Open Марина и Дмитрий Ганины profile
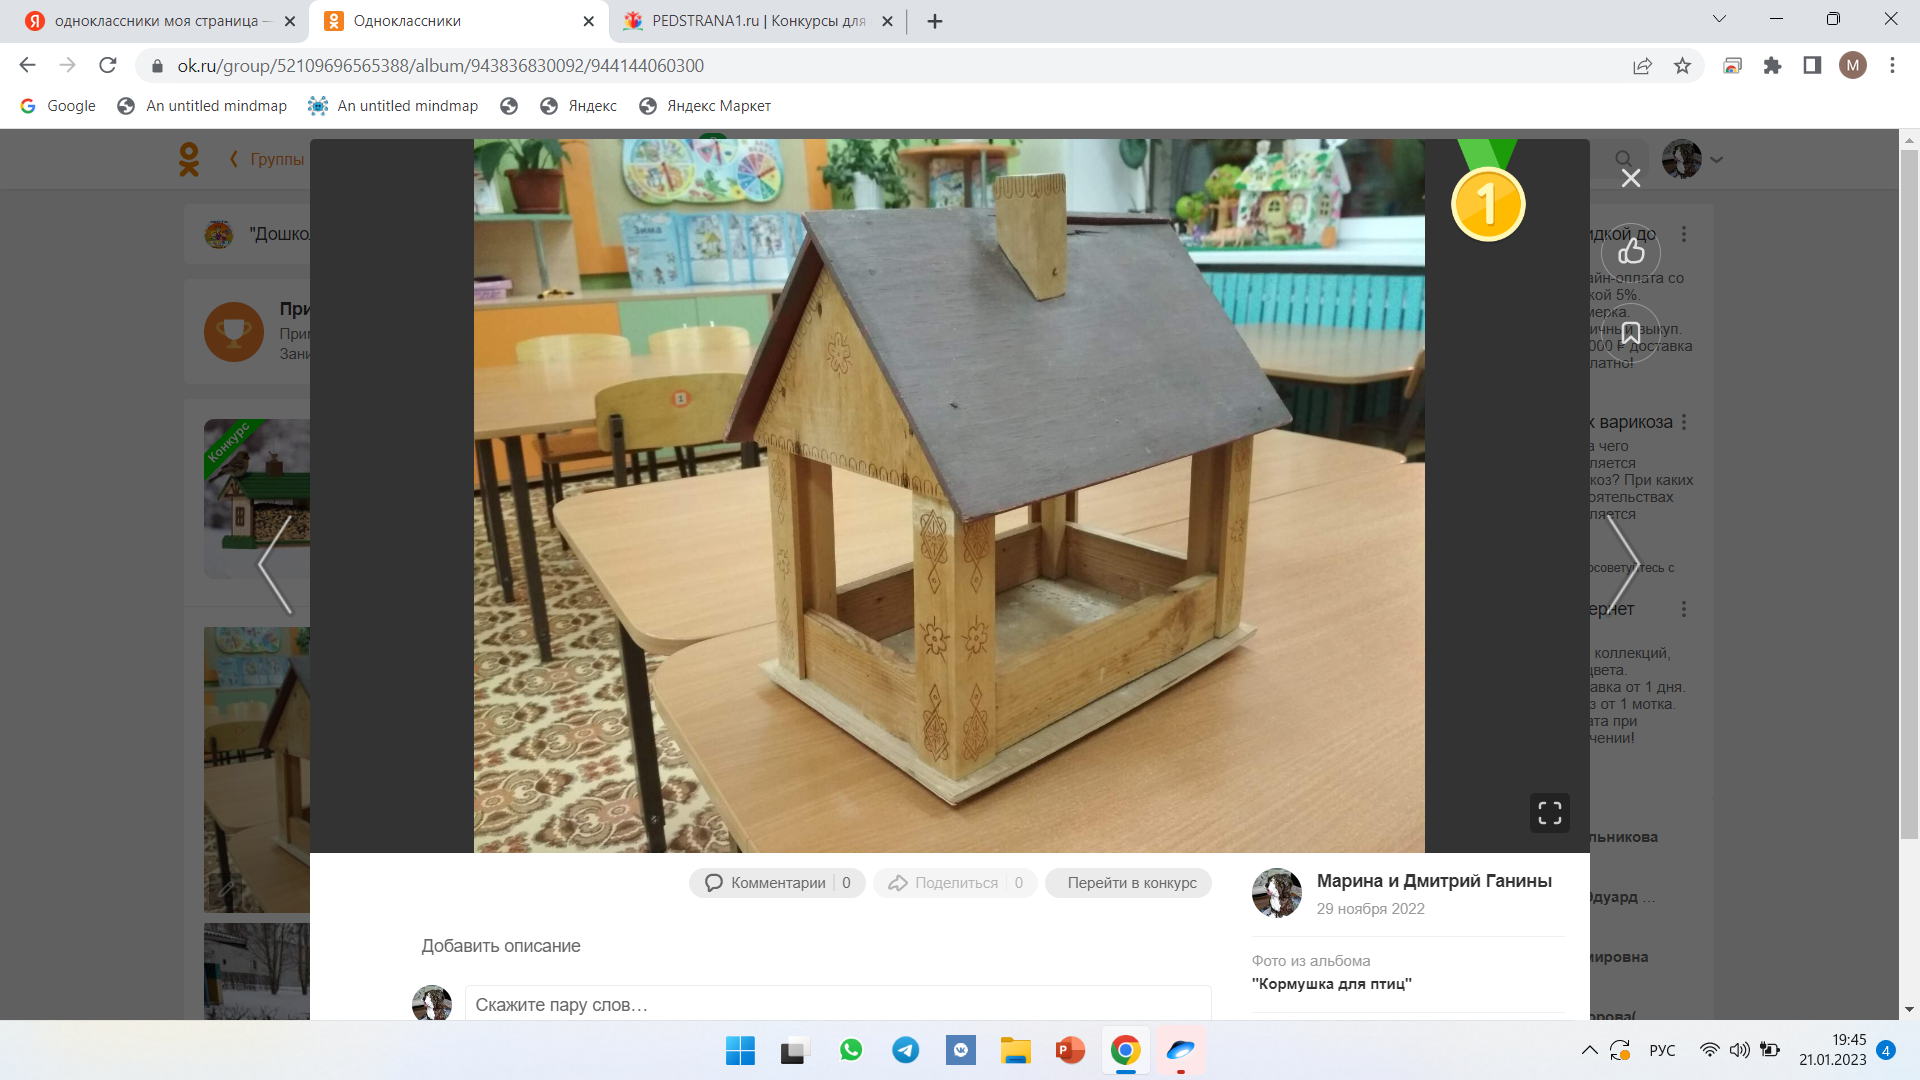The image size is (1920, 1080). (1433, 881)
